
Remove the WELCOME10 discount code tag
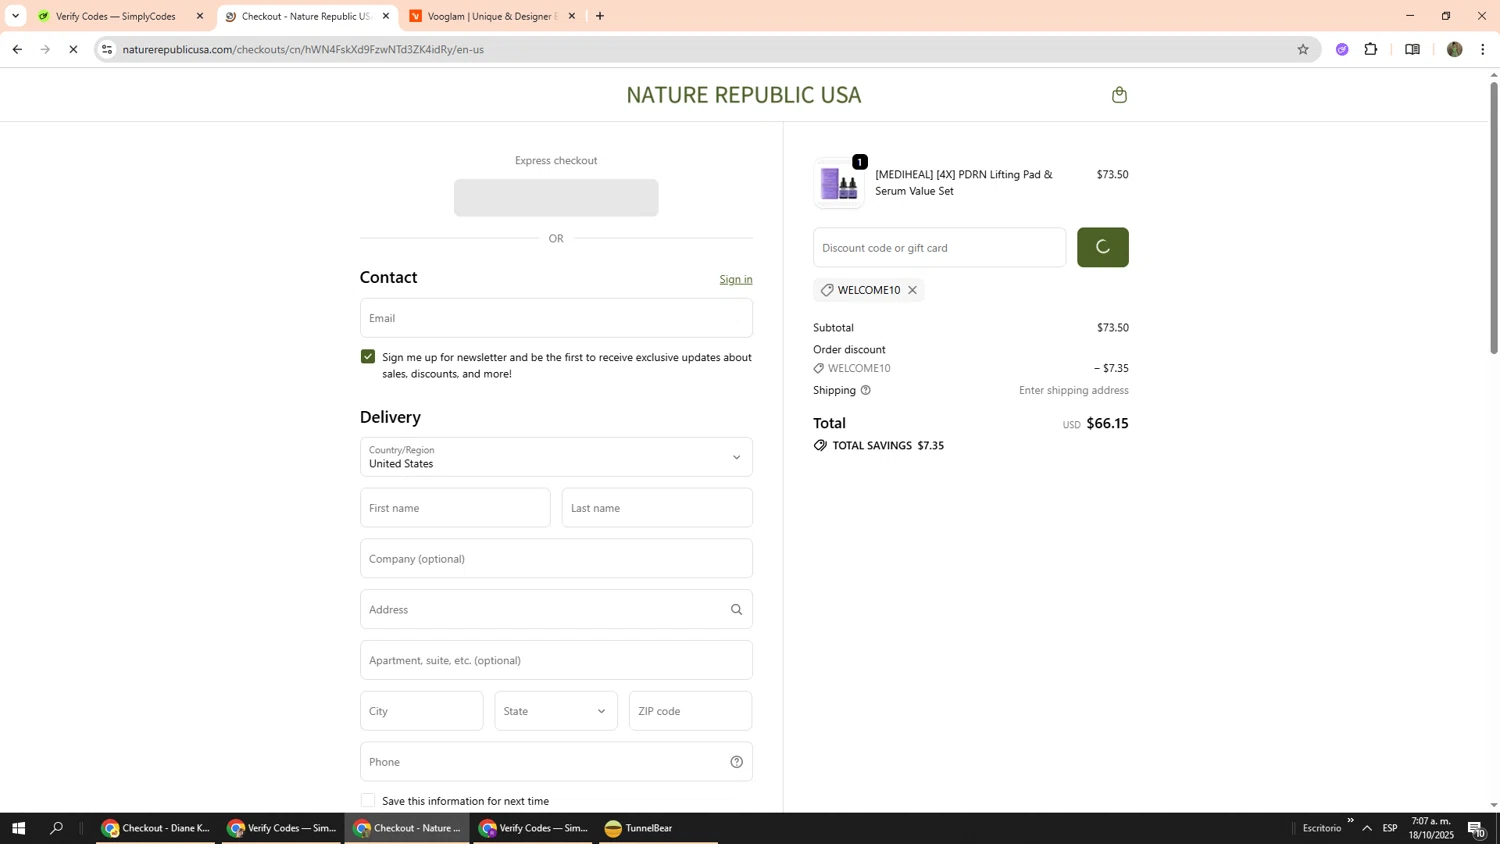coord(912,290)
